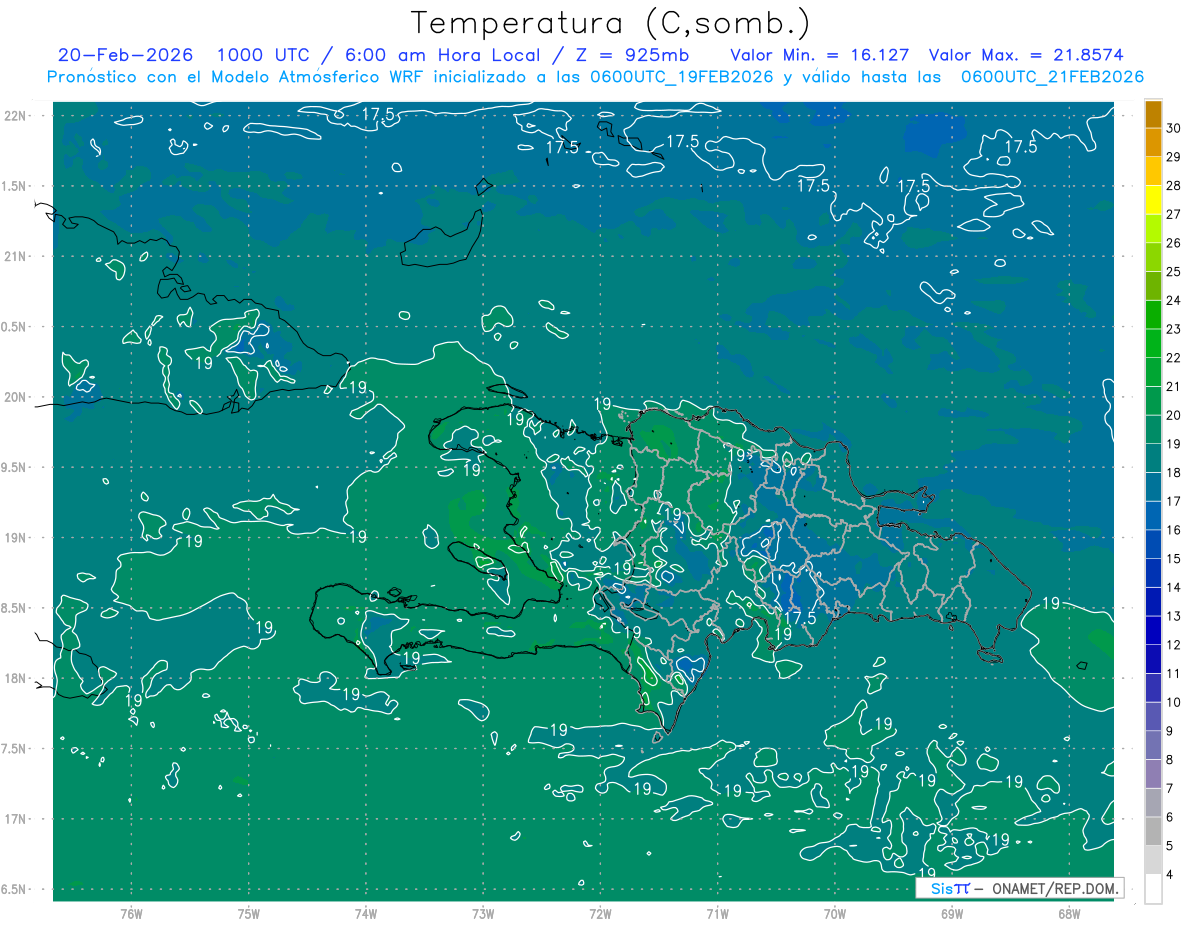Click the Temperatura (C,somb.) map title
1200x927 pixels.
(611, 23)
